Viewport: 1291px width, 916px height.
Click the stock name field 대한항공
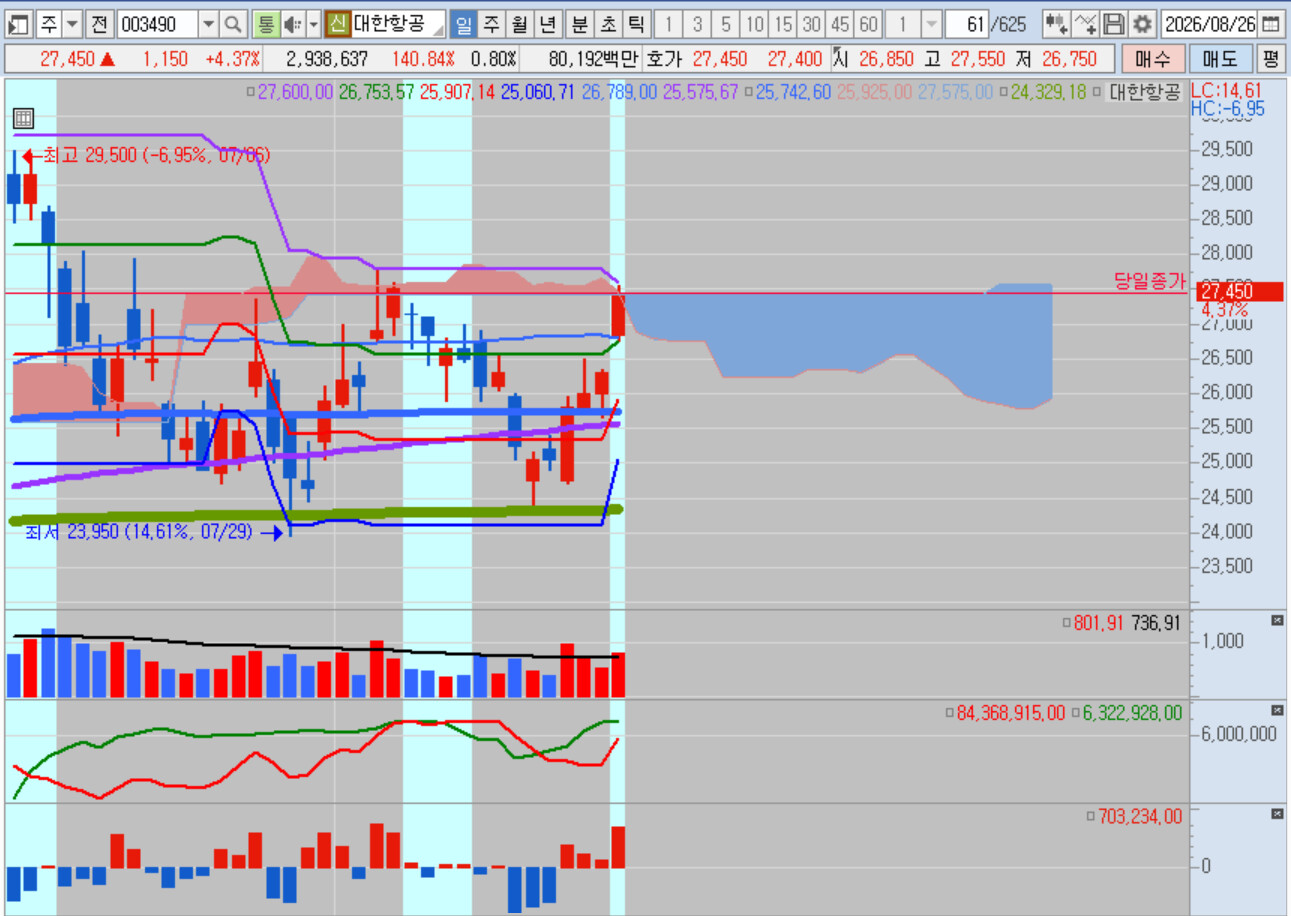coord(397,23)
